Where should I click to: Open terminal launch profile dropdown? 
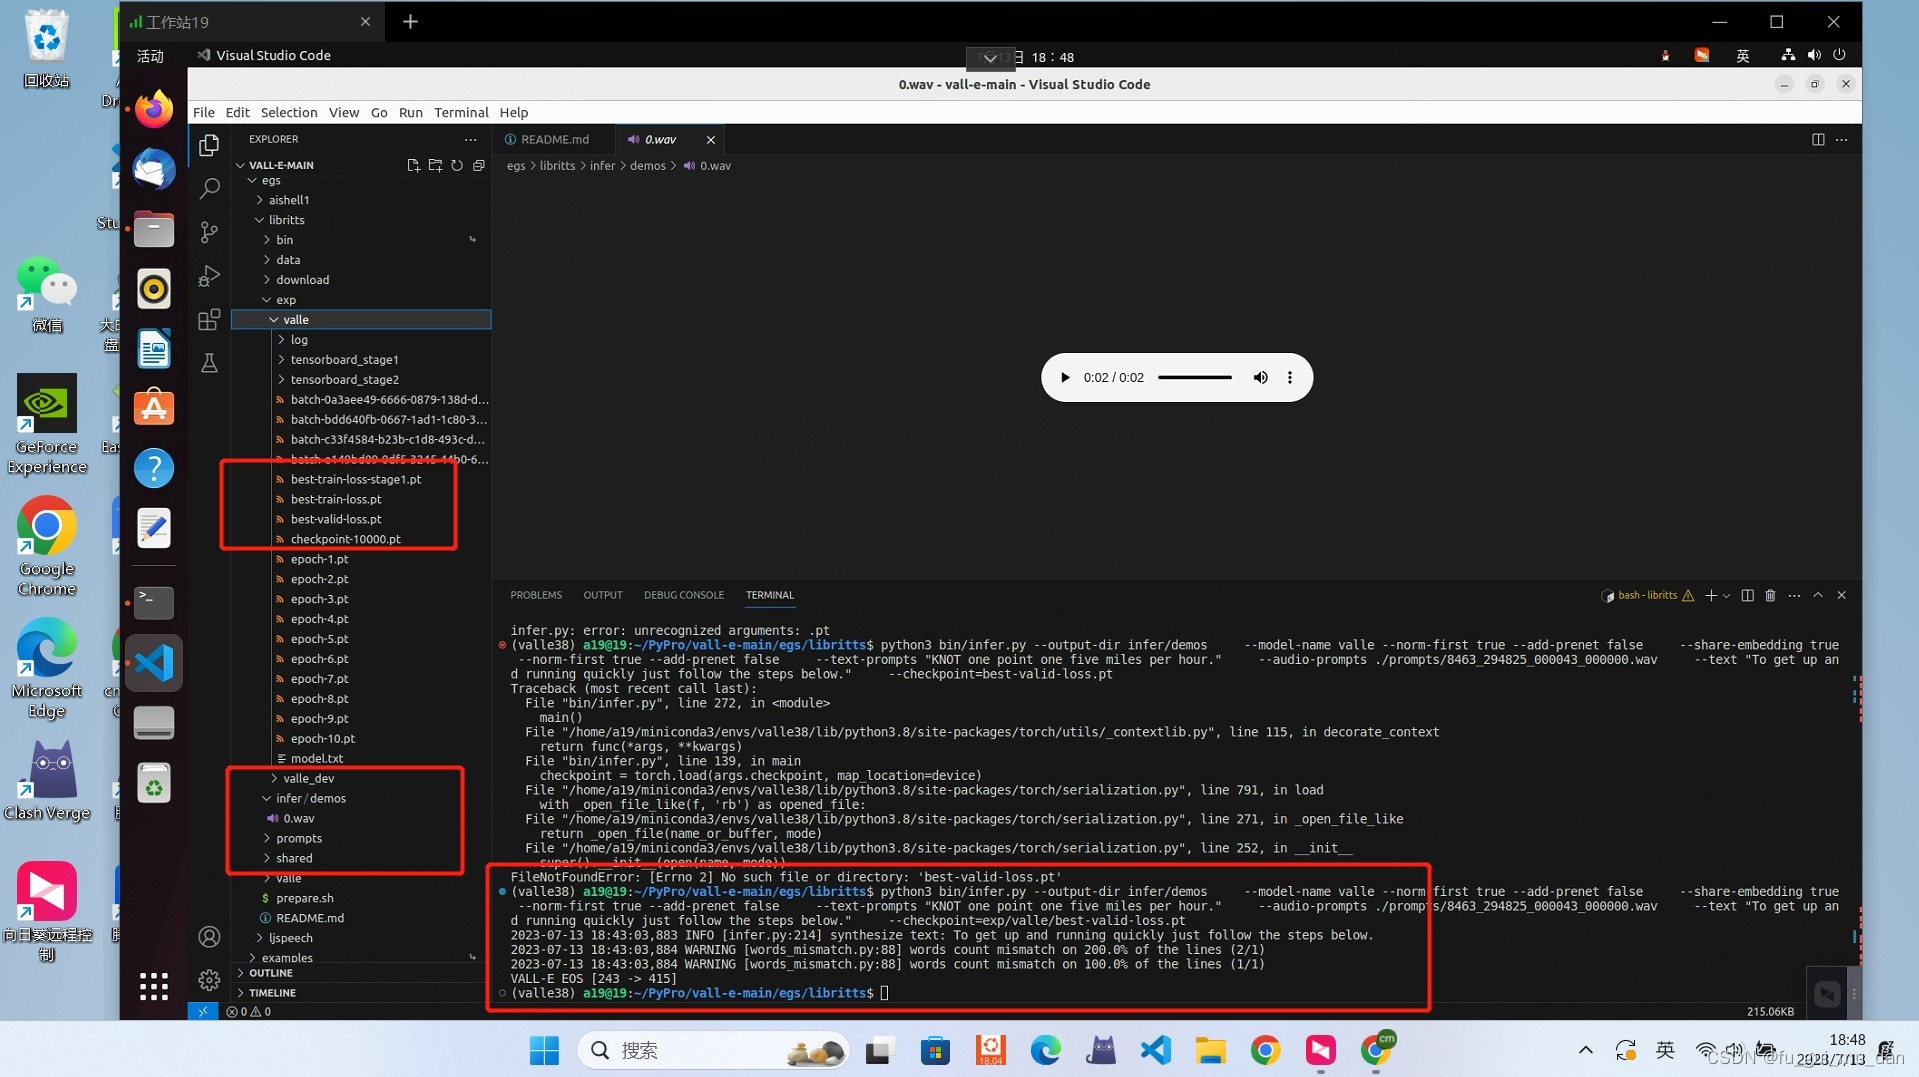(x=1726, y=596)
